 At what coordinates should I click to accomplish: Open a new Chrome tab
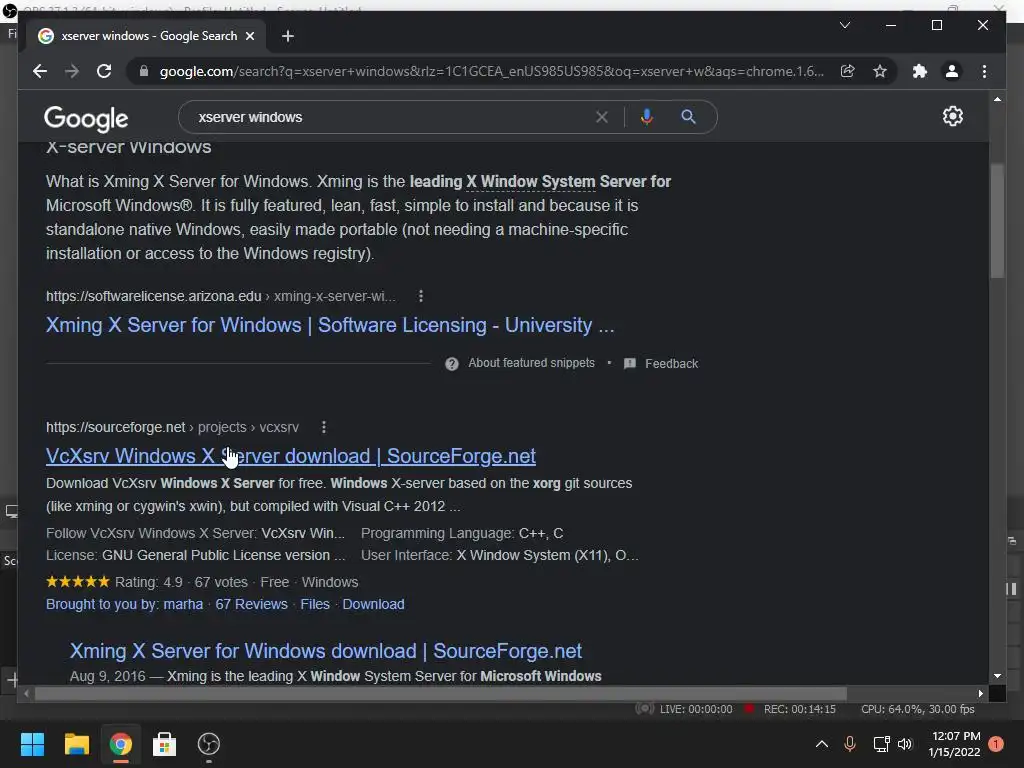pyautogui.click(x=287, y=36)
